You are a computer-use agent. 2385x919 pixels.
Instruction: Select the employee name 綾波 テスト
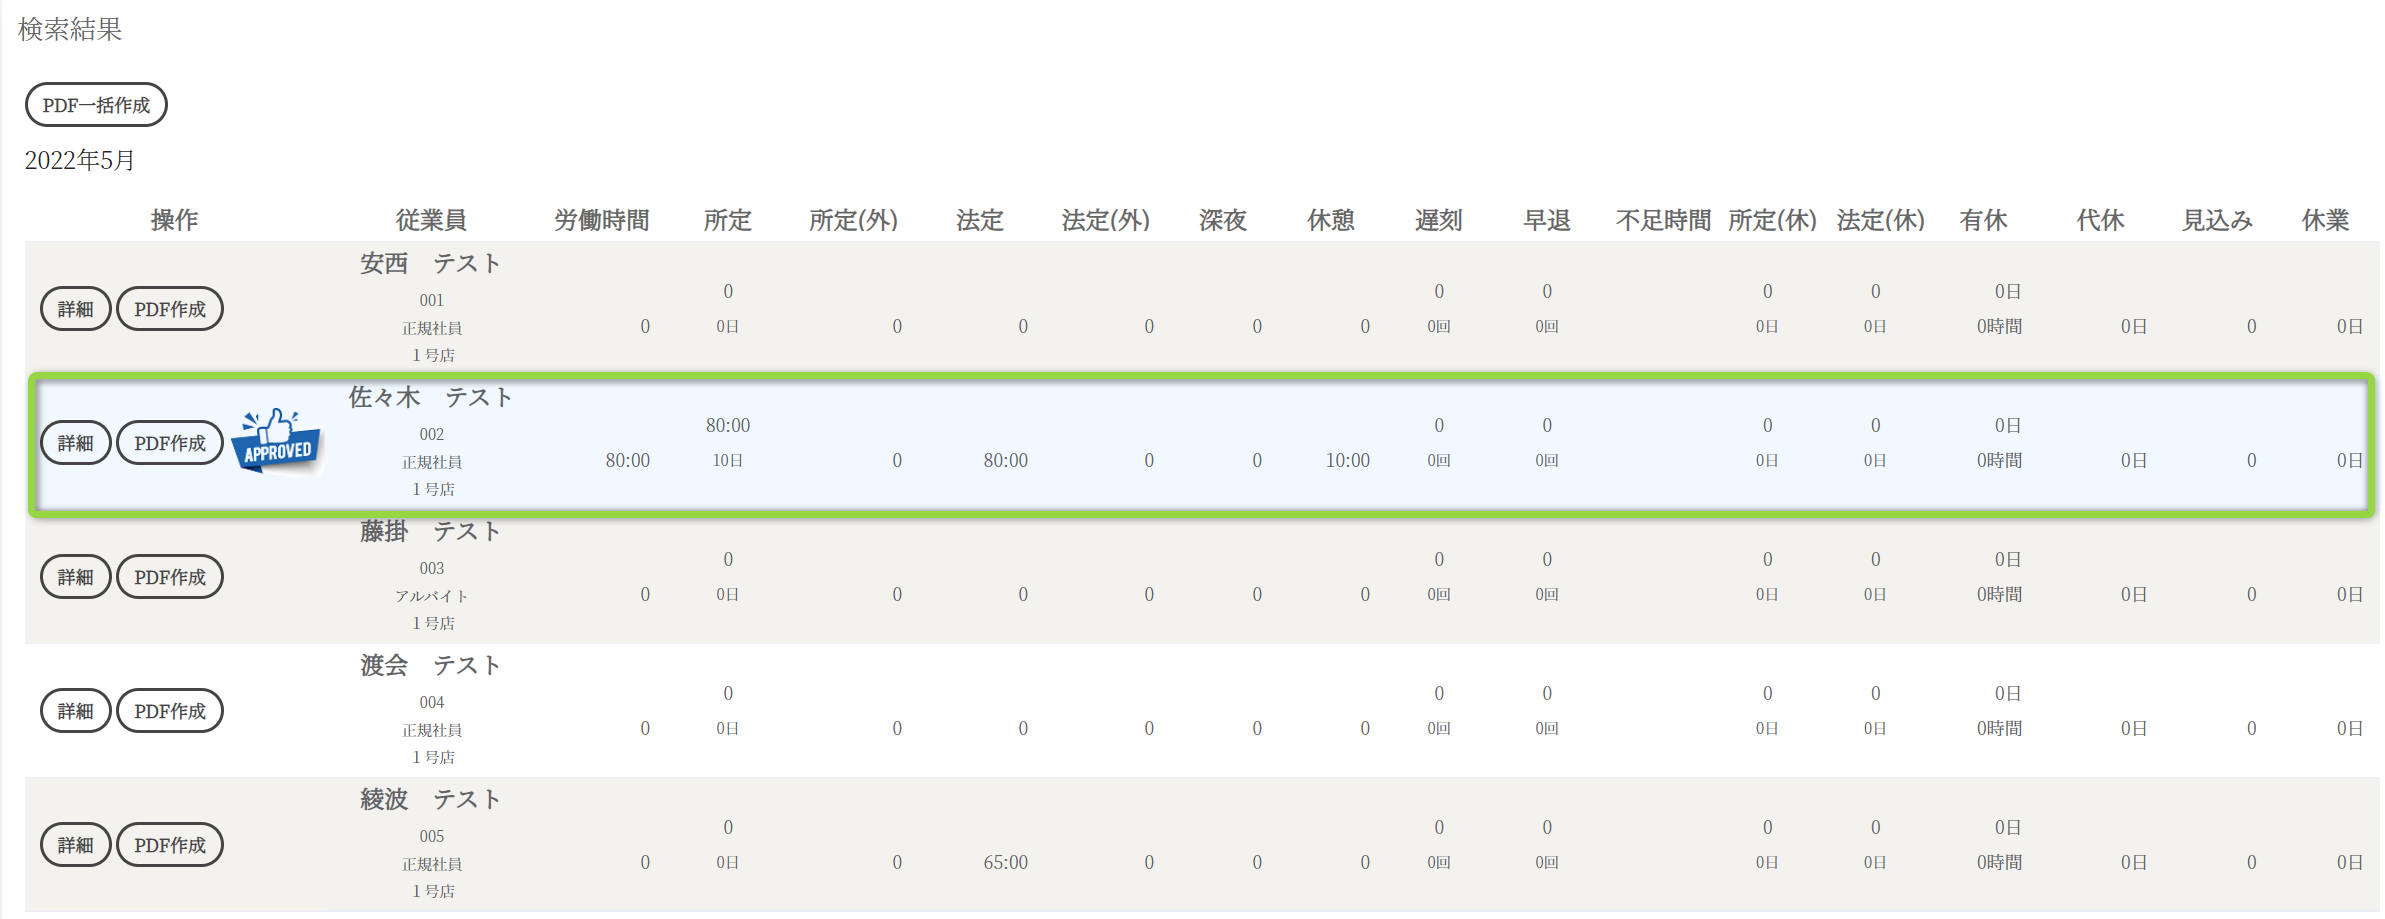(x=431, y=800)
